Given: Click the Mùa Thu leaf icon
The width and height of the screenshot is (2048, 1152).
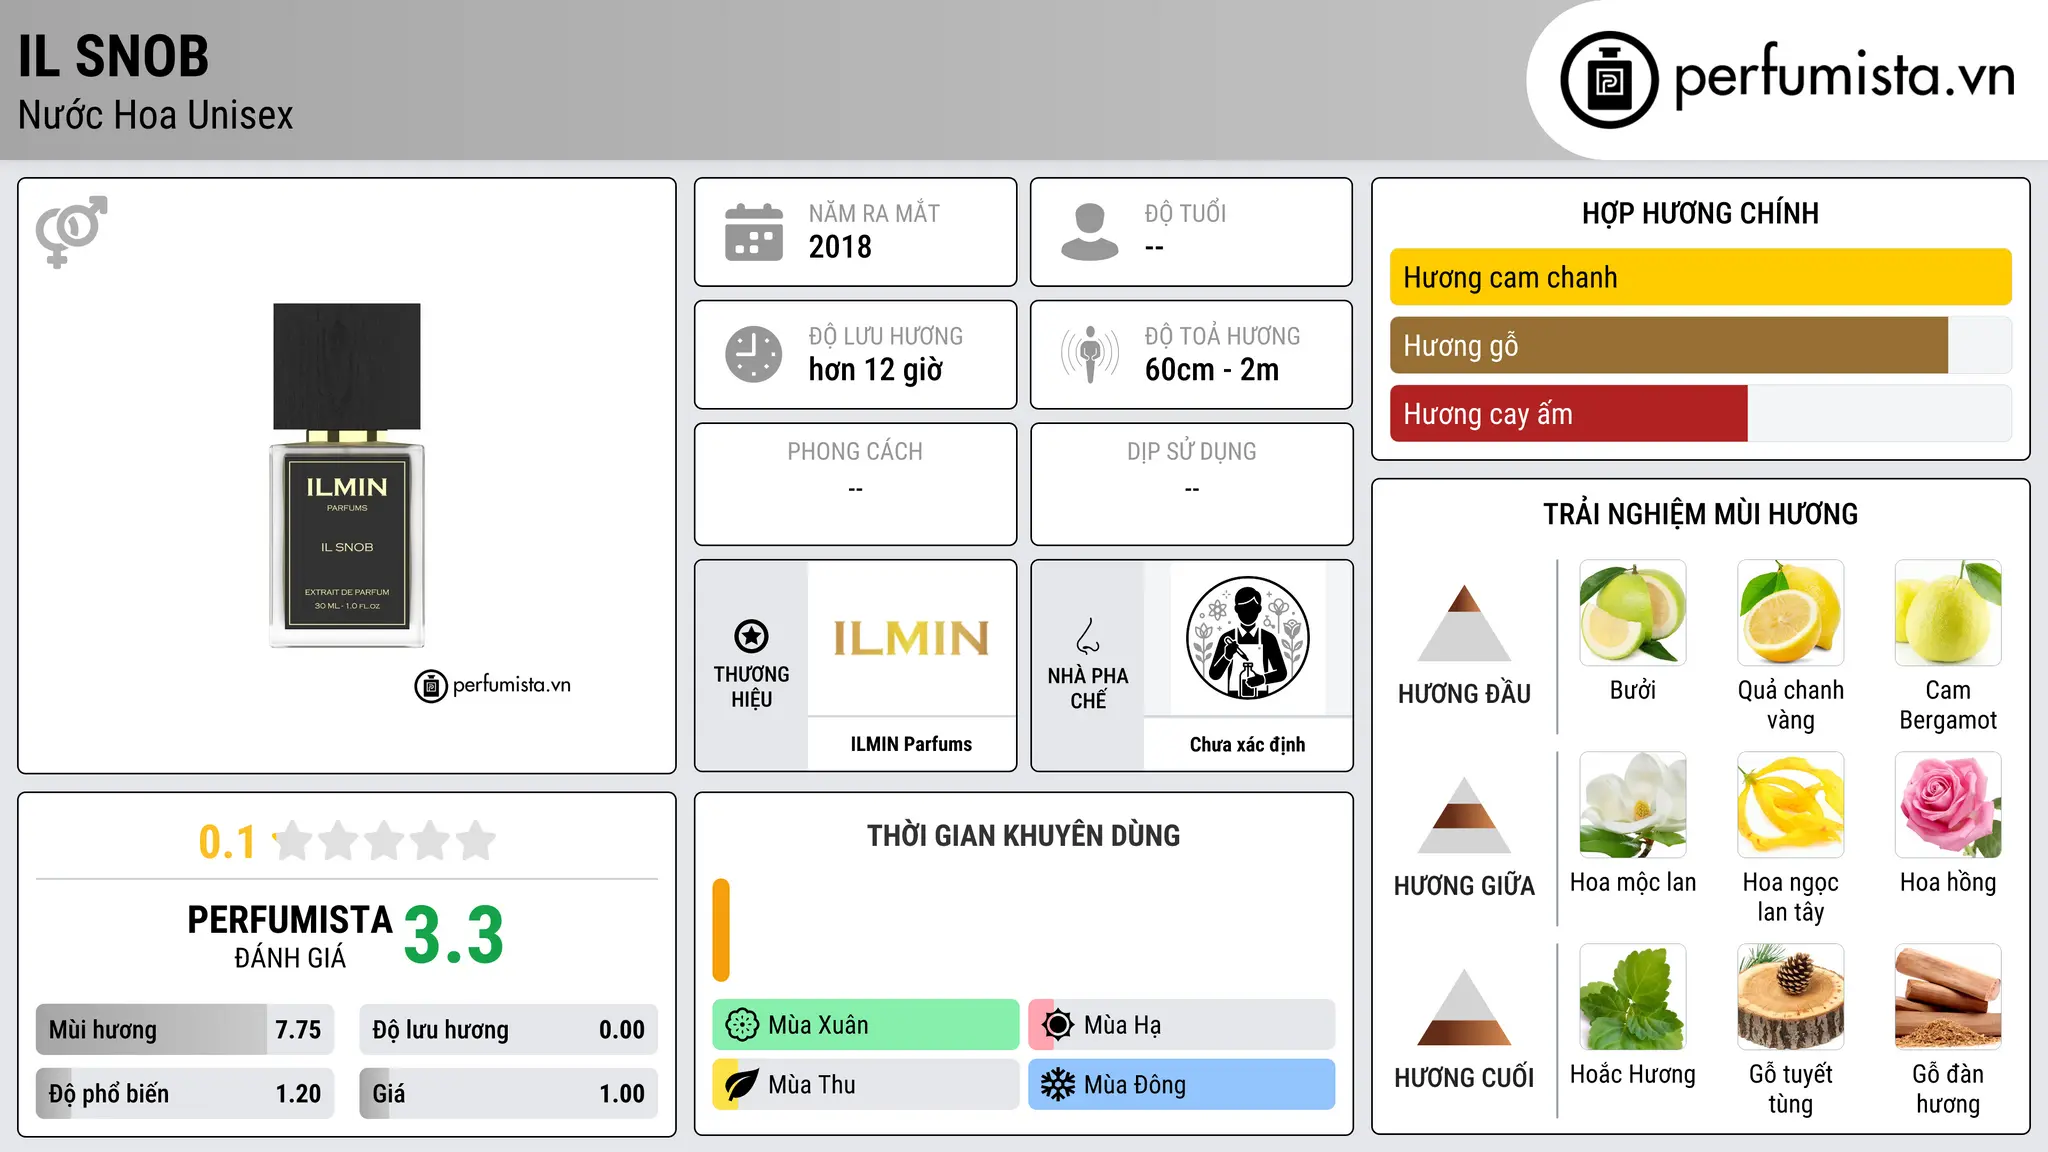Looking at the screenshot, I should [742, 1085].
